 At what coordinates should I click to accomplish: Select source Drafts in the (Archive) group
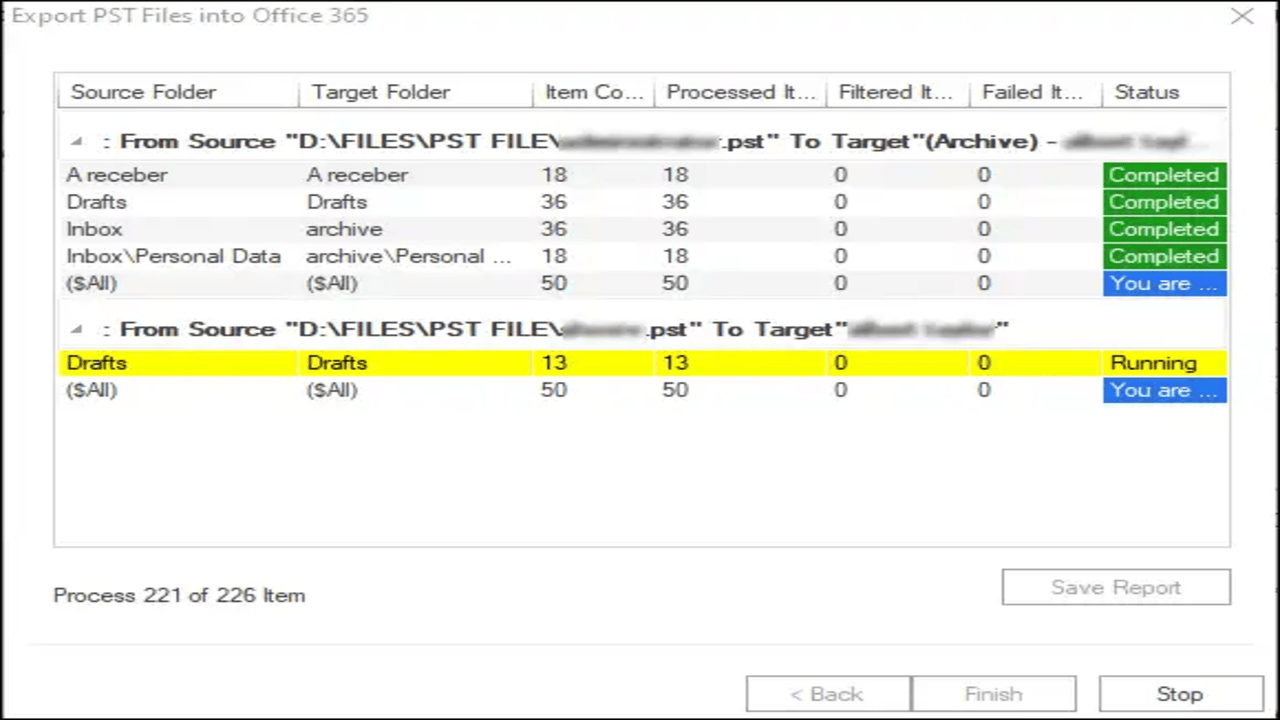96,202
